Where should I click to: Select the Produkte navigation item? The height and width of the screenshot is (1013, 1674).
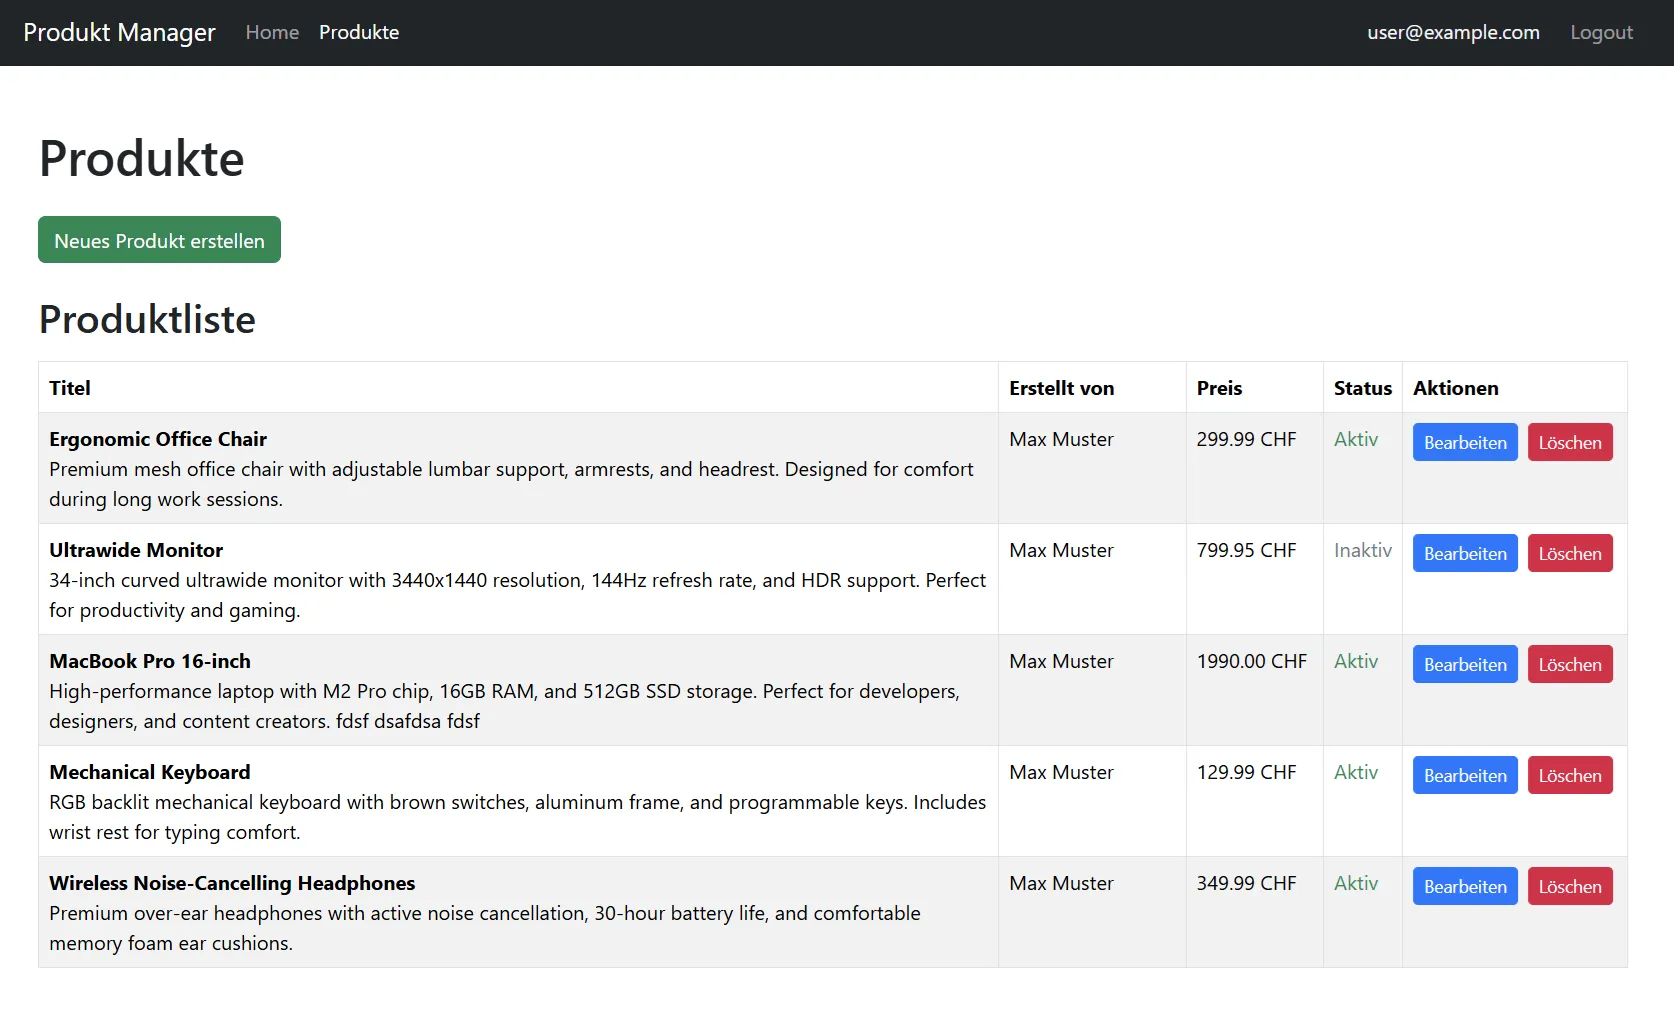click(358, 32)
